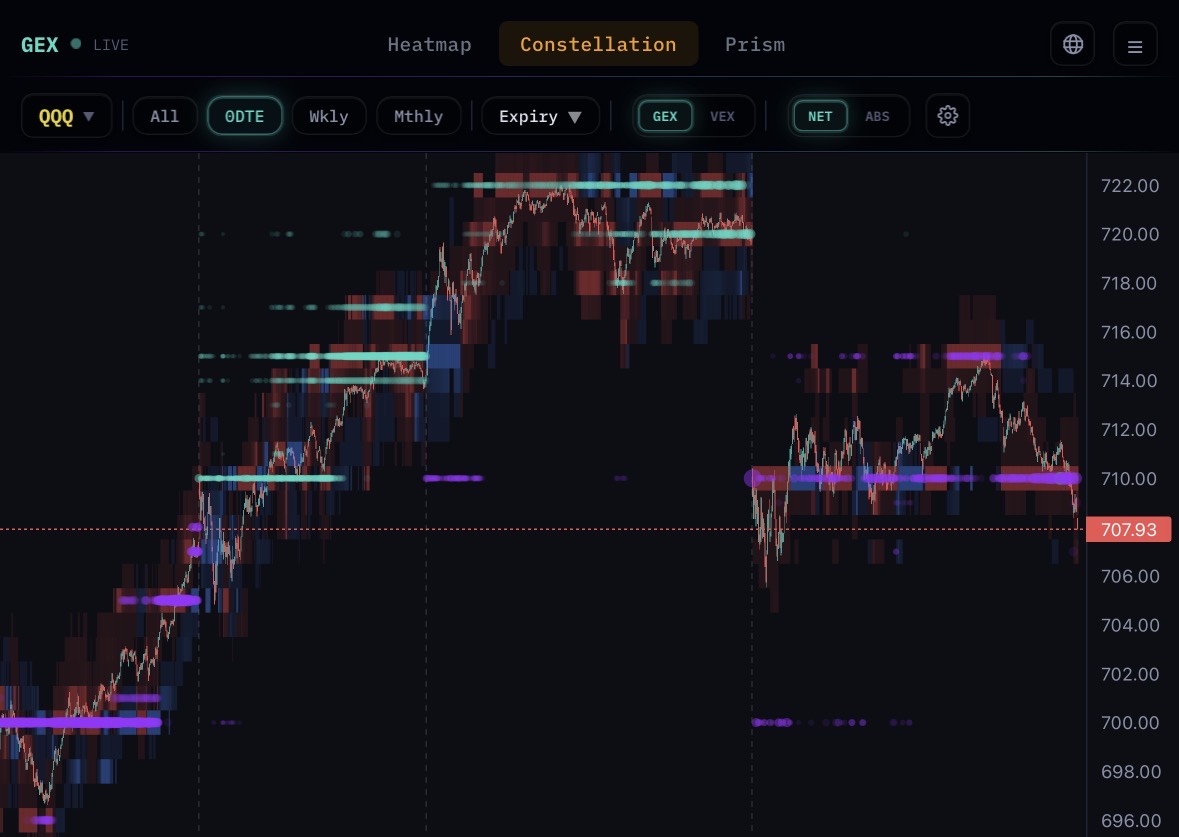The width and height of the screenshot is (1179, 837).
Task: Open the gear settings button
Action: point(947,116)
